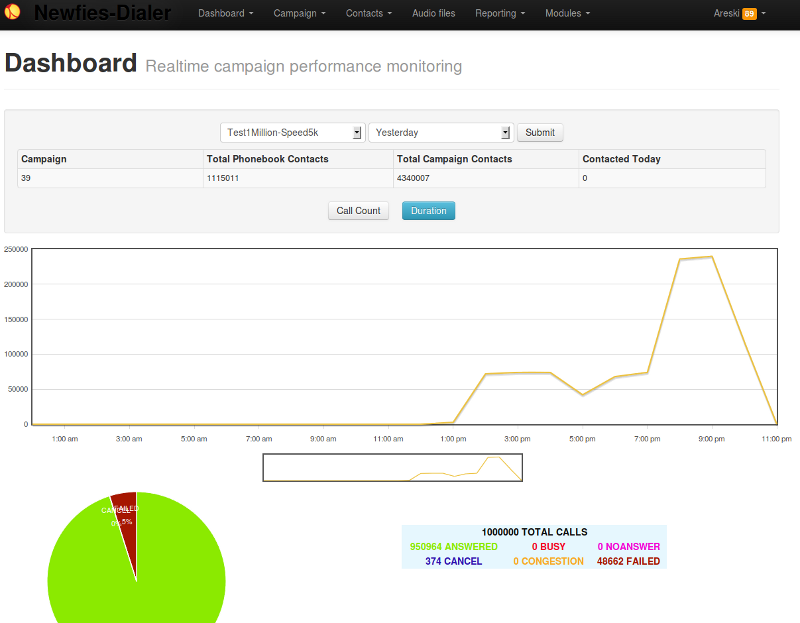Click the Newfies-Dialer orange logo icon
The height and width of the screenshot is (623, 800).
coord(12,11)
